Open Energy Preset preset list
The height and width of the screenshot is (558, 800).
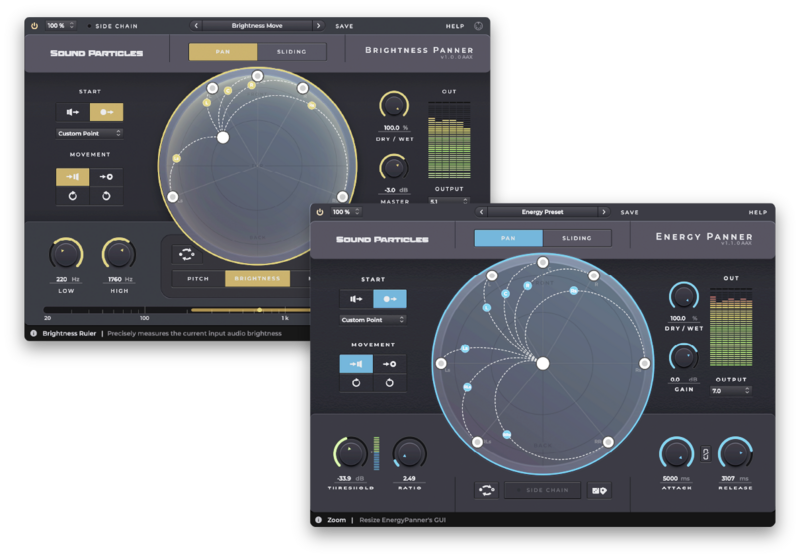[542, 212]
